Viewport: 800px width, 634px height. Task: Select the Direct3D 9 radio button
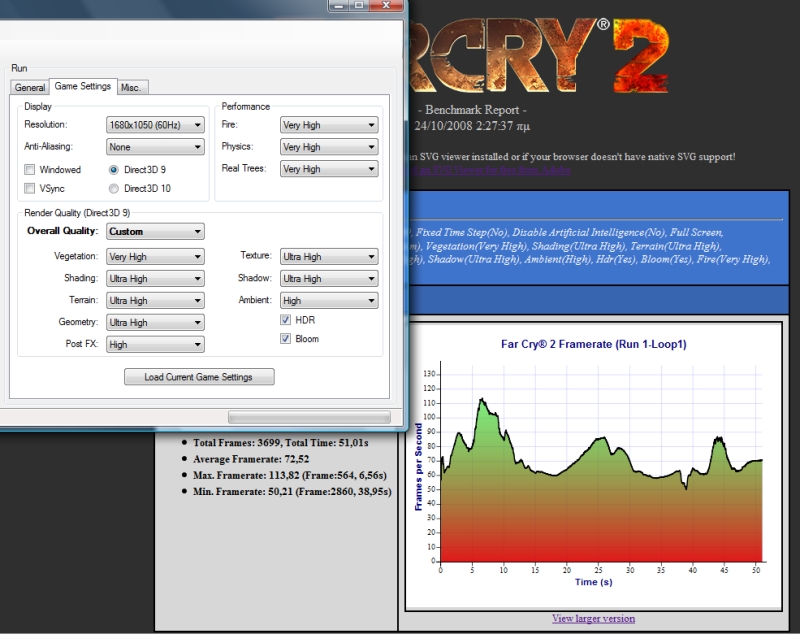(113, 169)
